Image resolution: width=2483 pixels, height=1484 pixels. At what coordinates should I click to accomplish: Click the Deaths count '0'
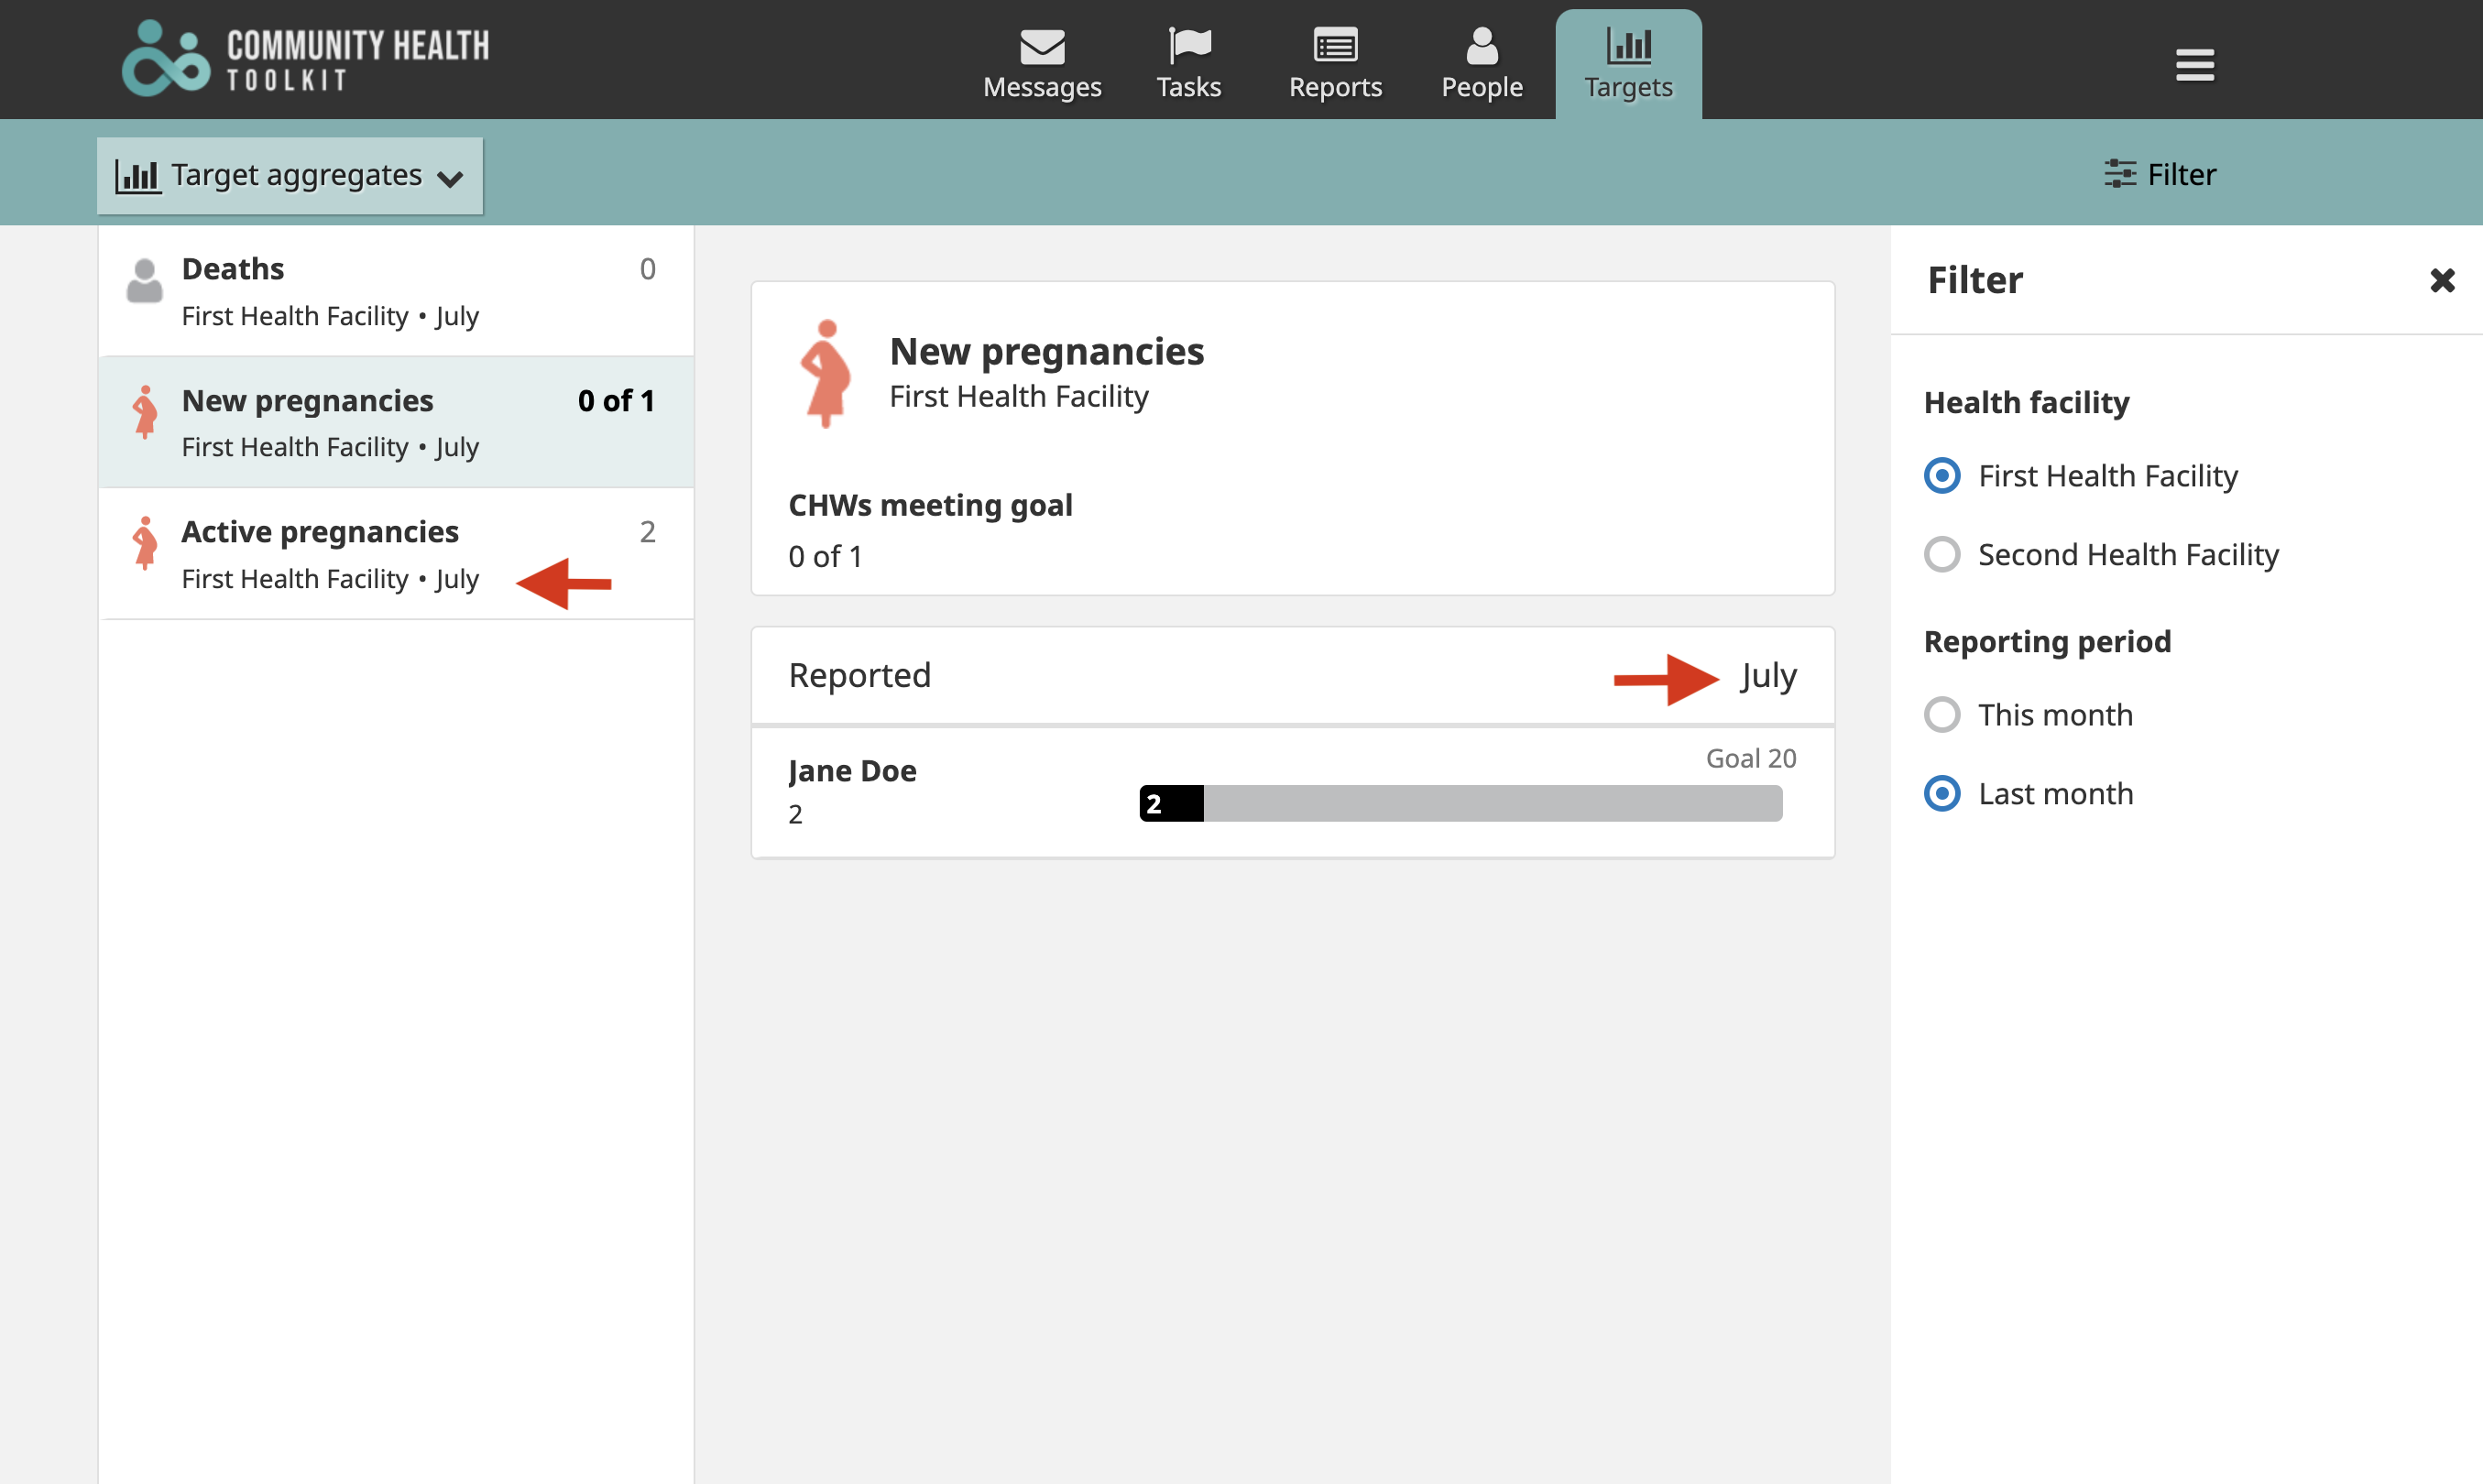[x=647, y=269]
